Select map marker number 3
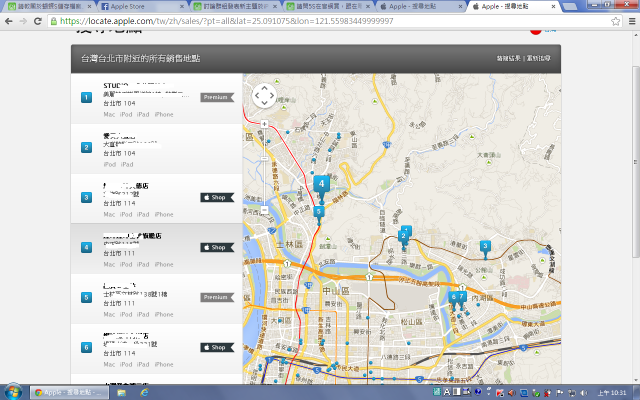 click(x=485, y=247)
